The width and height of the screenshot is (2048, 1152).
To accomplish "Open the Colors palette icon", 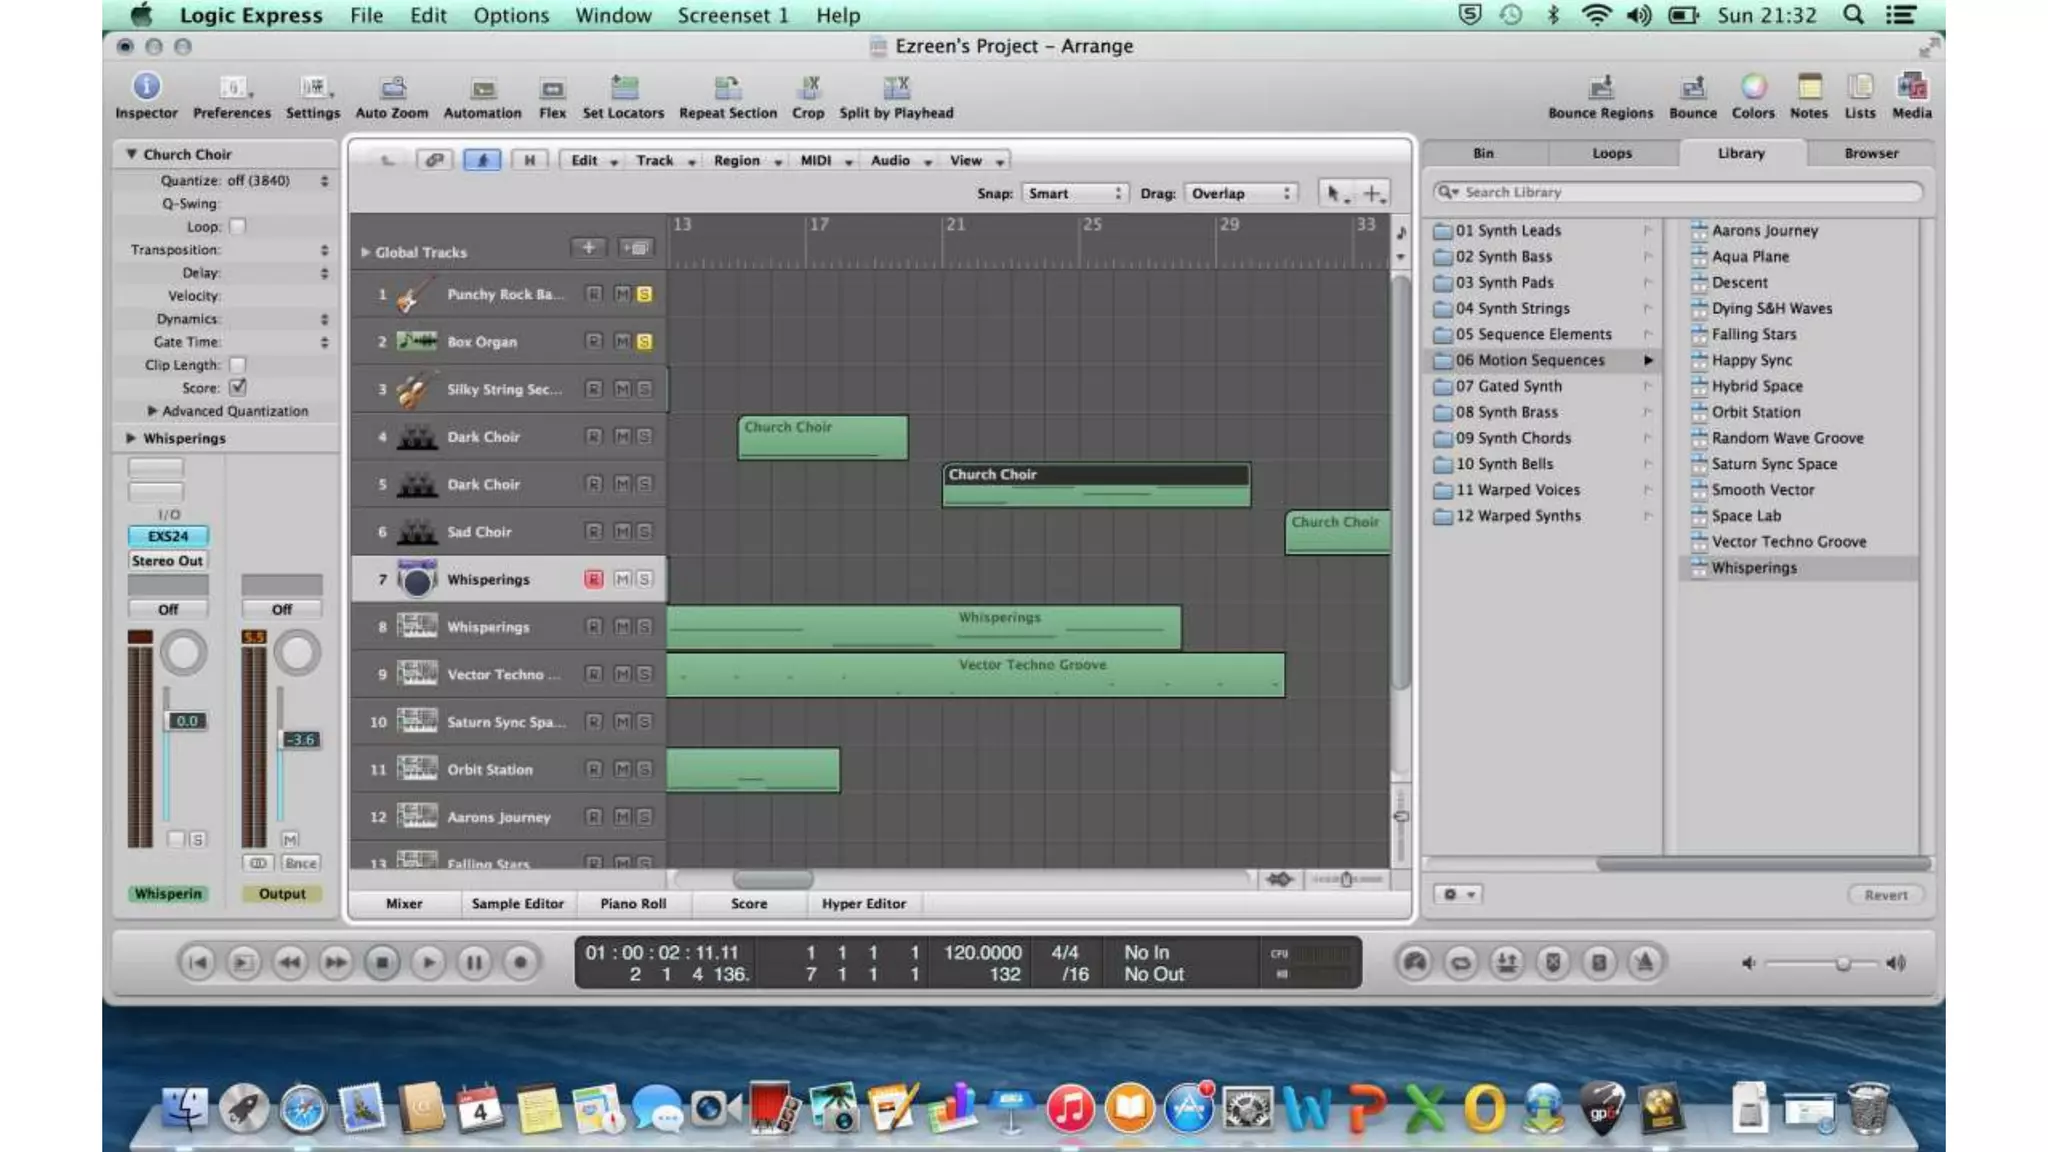I will 1753,87.
